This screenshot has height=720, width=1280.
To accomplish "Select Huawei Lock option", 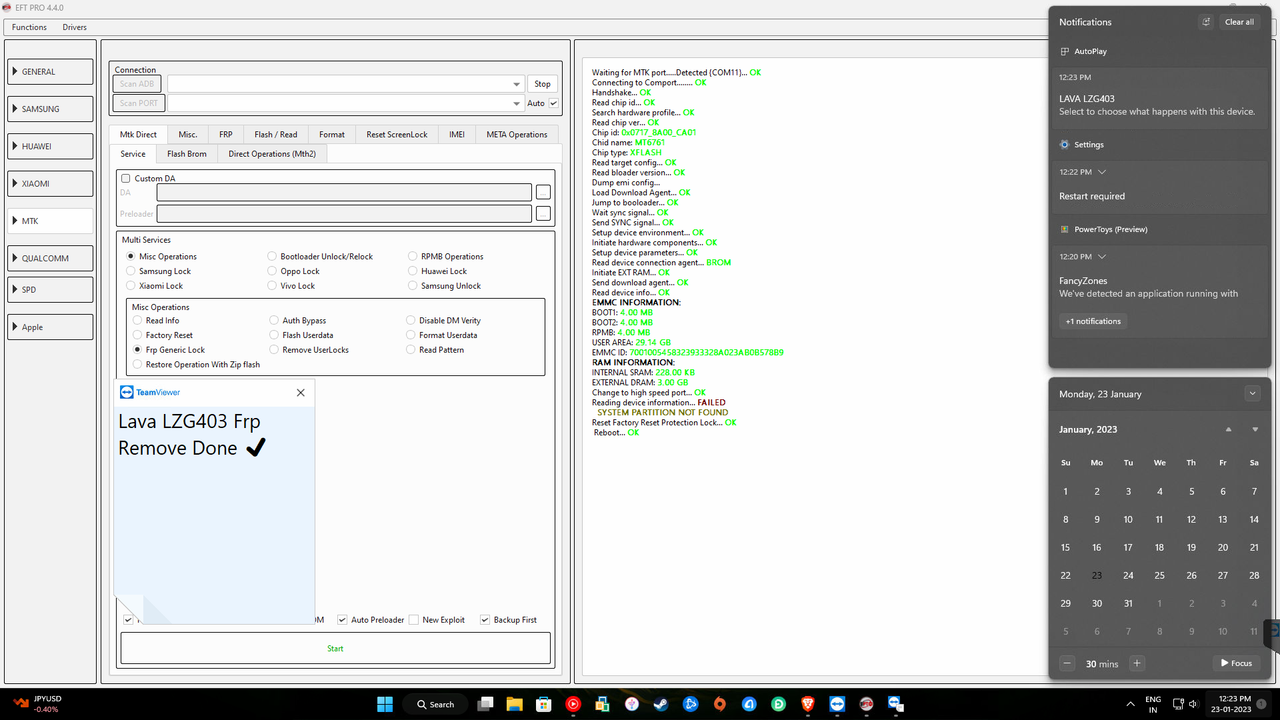I will point(412,271).
